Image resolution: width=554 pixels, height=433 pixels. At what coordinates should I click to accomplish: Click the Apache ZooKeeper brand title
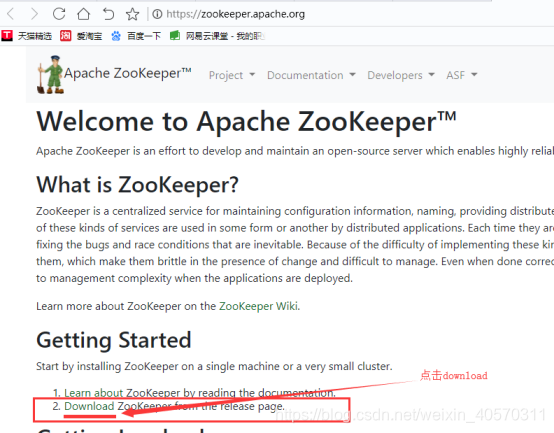(128, 73)
